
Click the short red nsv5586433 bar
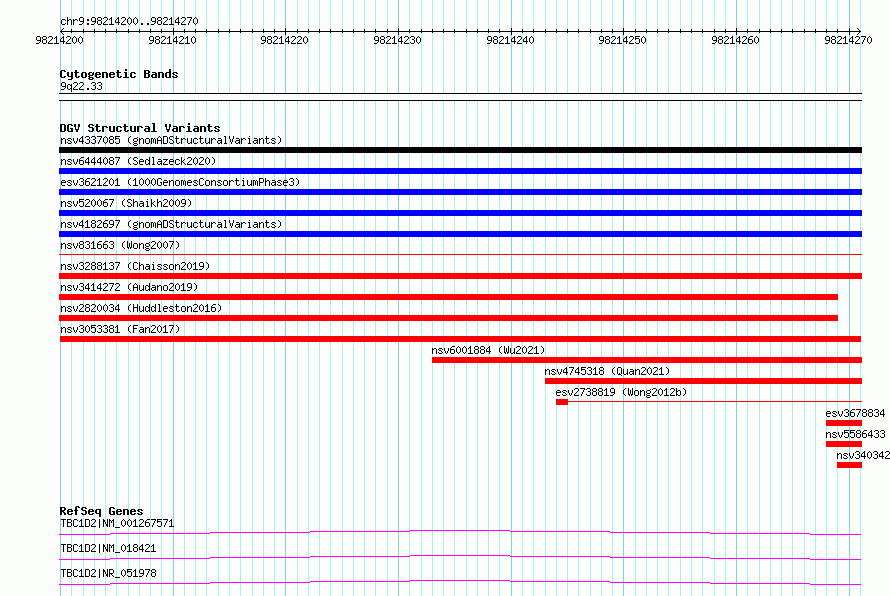pos(844,444)
